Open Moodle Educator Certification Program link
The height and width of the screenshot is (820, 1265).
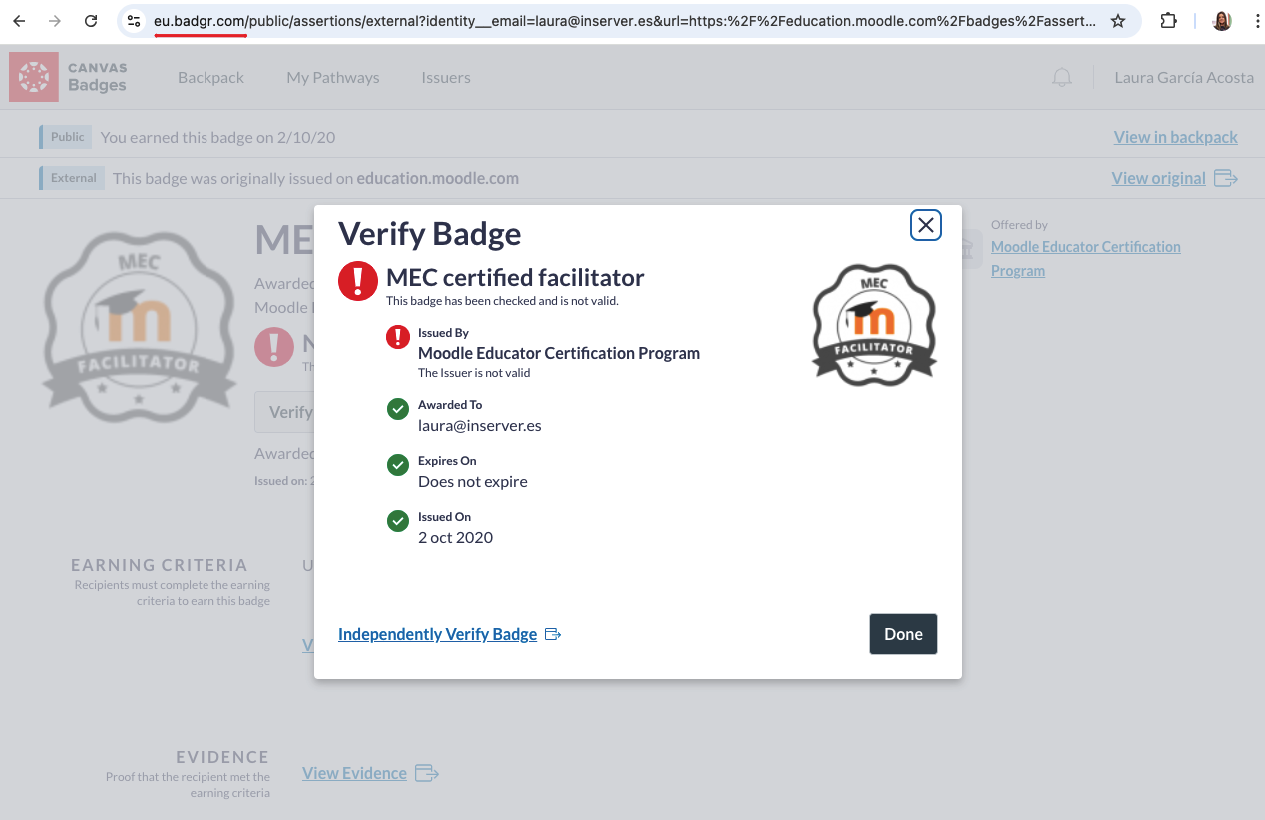click(x=1086, y=258)
